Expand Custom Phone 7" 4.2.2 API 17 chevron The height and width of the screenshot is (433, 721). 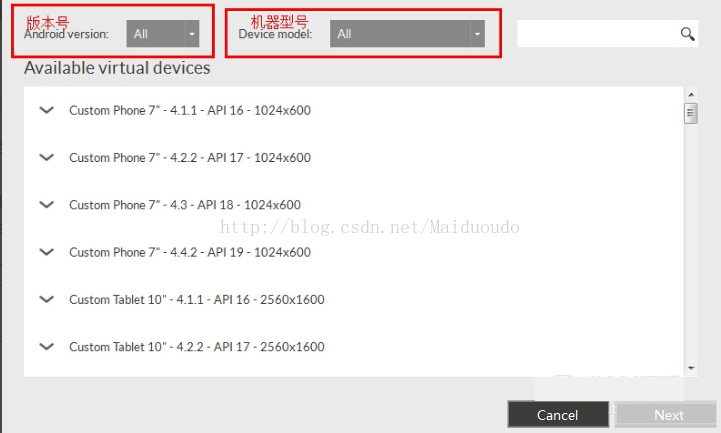[46, 158]
